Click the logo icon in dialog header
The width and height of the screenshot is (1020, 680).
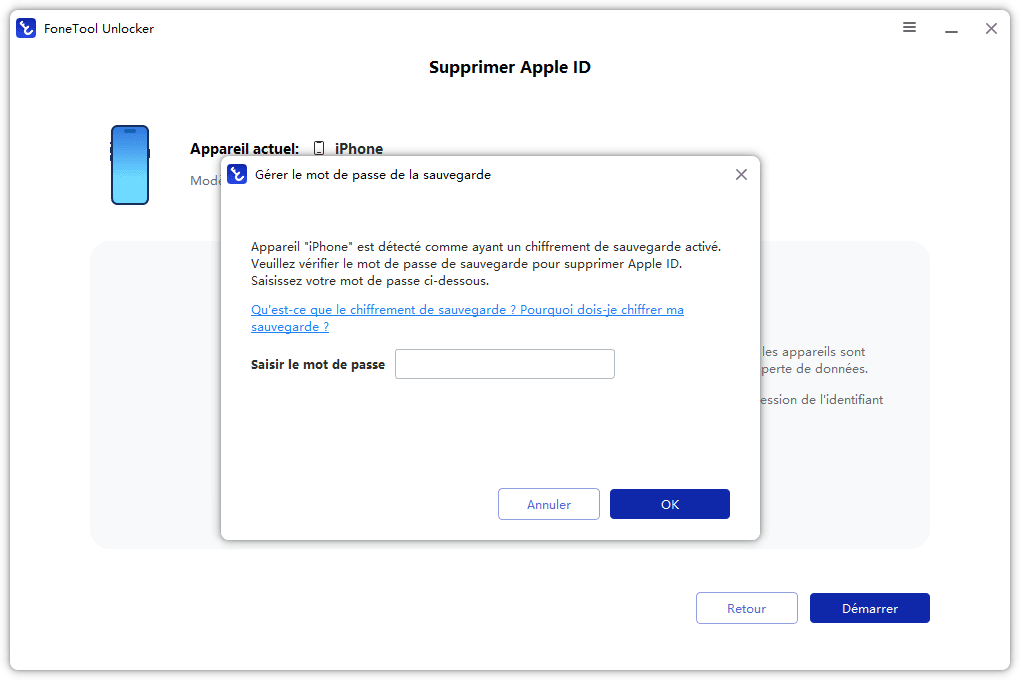[237, 174]
